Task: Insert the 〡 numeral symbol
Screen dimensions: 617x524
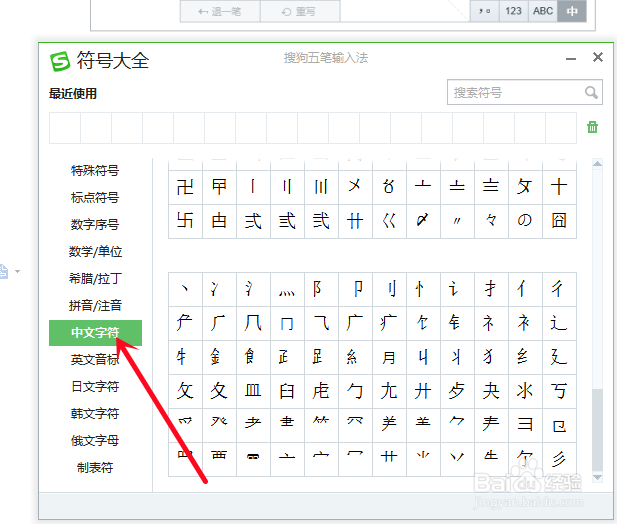Action: [x=253, y=187]
